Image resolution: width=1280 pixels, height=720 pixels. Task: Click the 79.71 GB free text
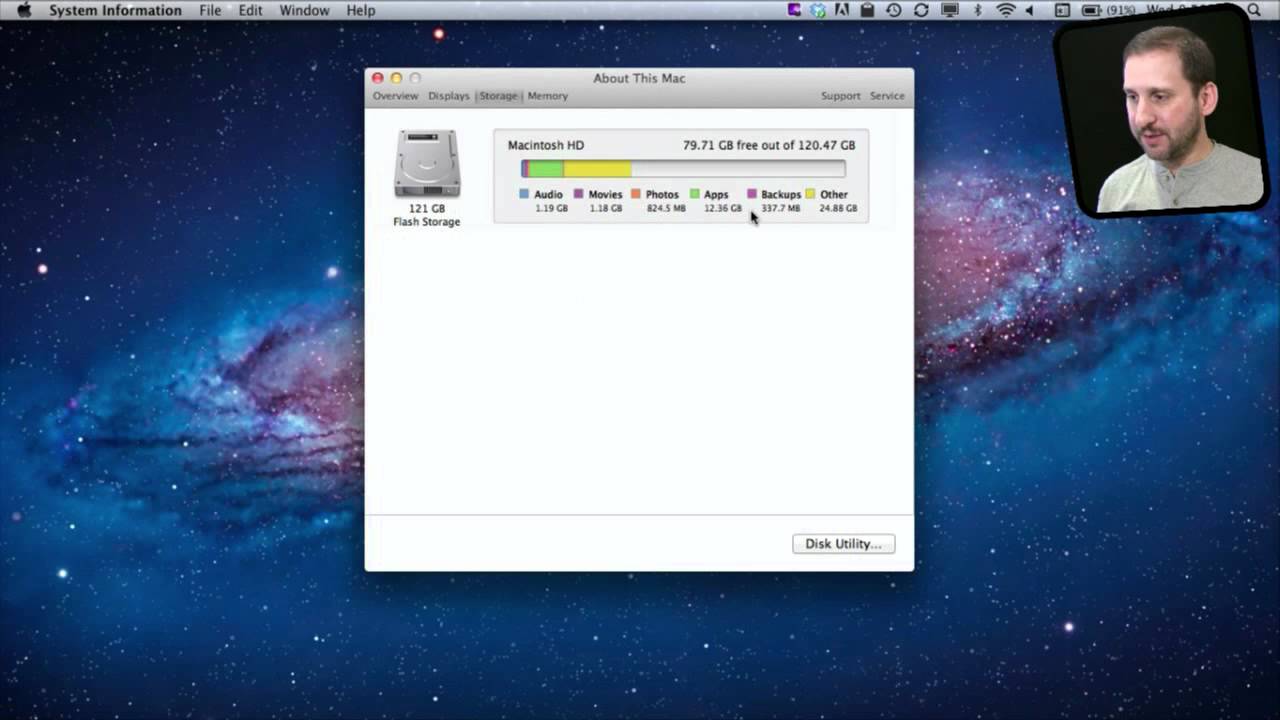click(x=769, y=145)
